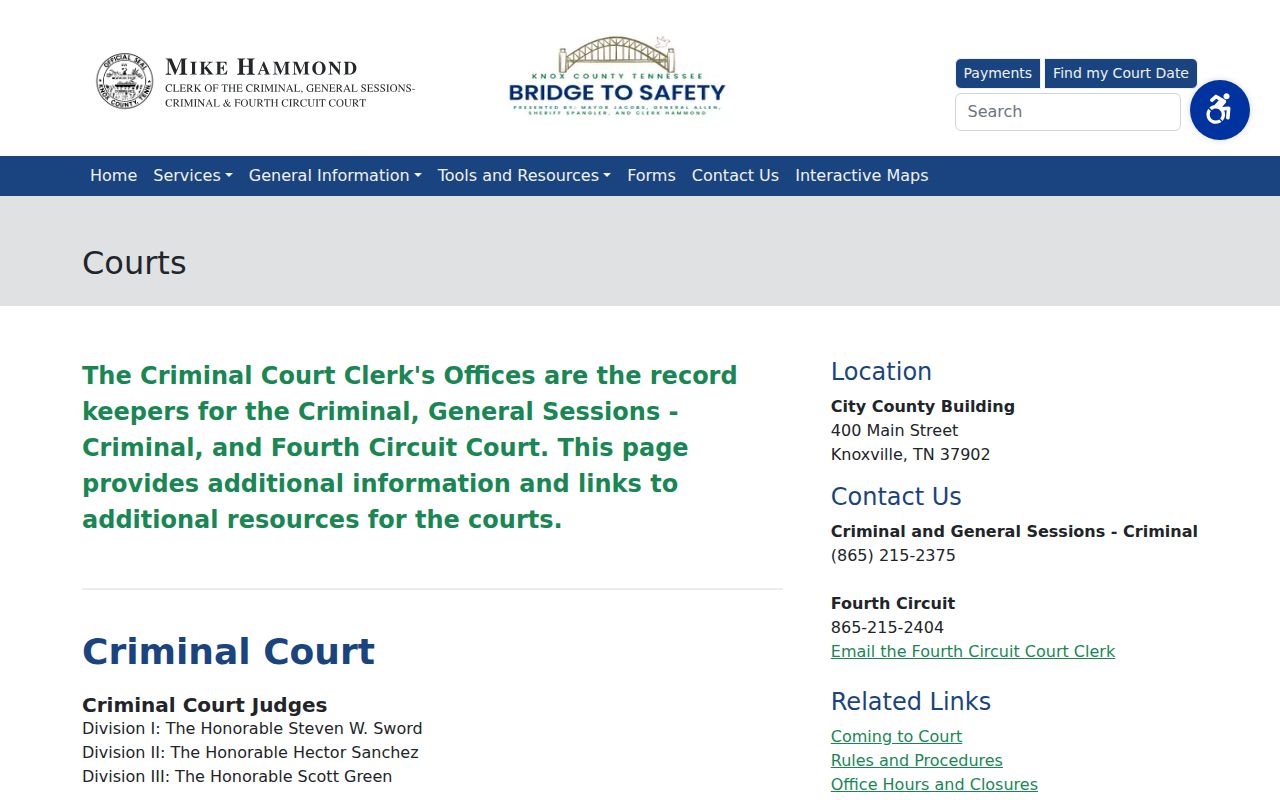Click the Knoxville, TN 37902 line

point(910,454)
